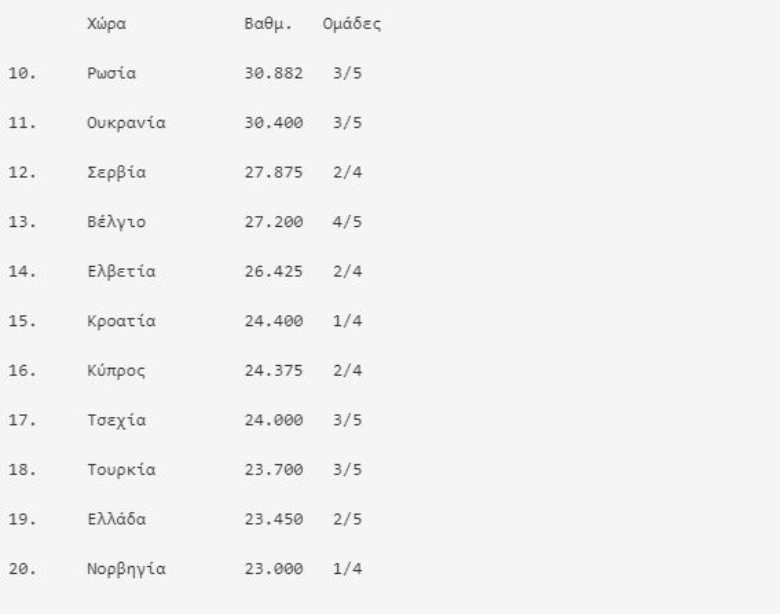Image resolution: width=780 pixels, height=614 pixels.
Task: Click the 4/5 teams value for Βέλγιο
Action: [x=347, y=221]
